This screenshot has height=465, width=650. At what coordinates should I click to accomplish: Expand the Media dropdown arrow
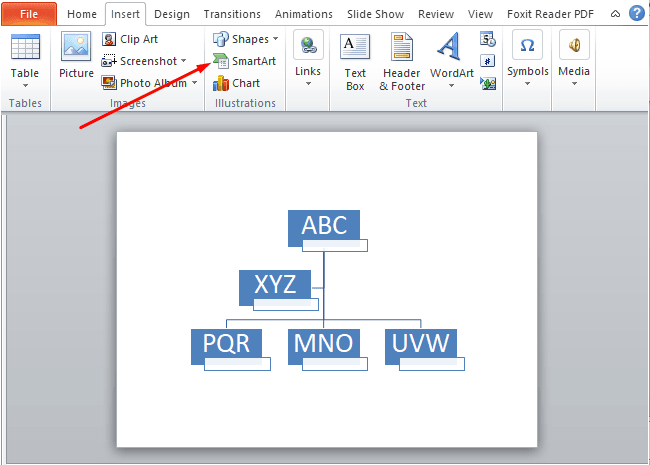click(x=574, y=84)
